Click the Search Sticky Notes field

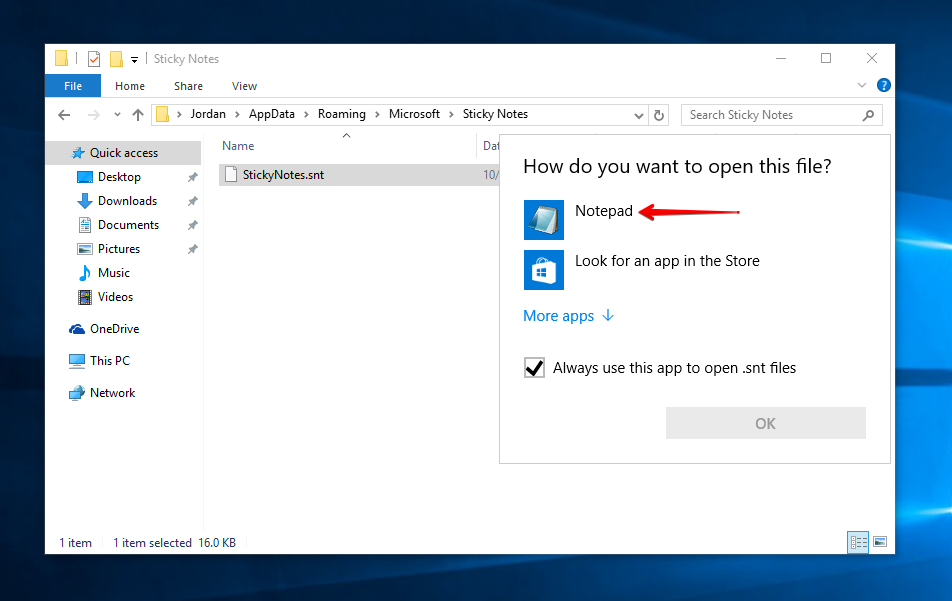pyautogui.click(x=770, y=115)
